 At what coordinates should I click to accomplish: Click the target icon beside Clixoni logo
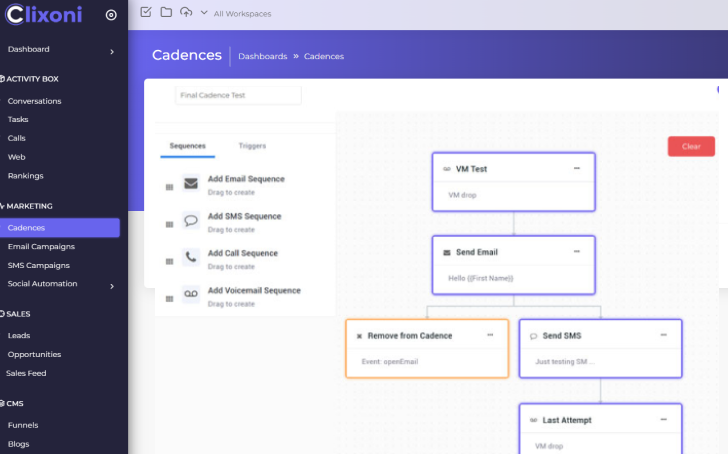click(111, 15)
